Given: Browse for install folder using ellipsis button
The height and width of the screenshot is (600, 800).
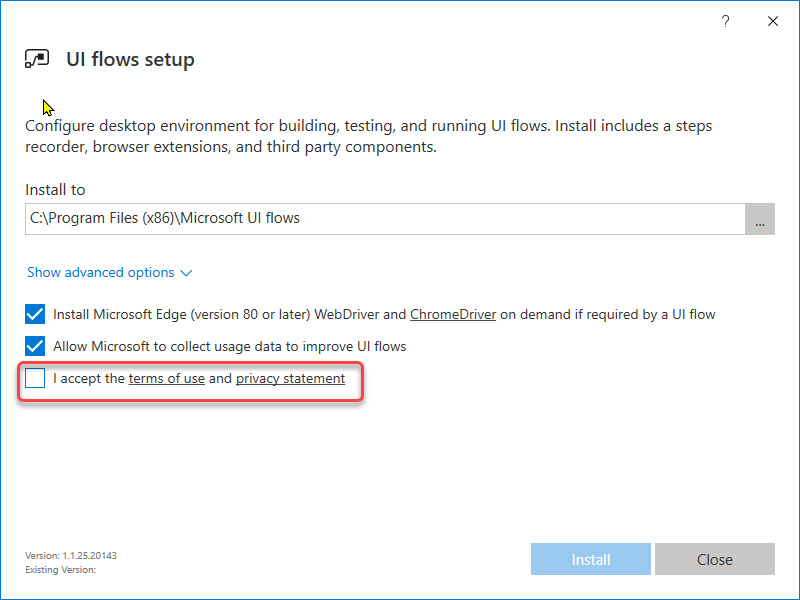Looking at the screenshot, I should 760,219.
